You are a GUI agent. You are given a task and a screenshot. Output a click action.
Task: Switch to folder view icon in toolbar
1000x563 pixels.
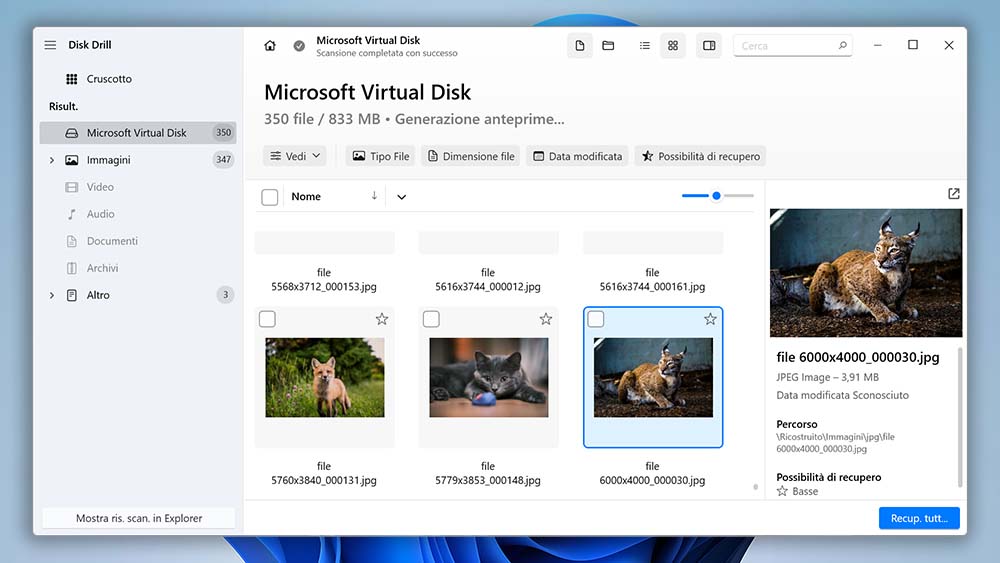tap(608, 45)
